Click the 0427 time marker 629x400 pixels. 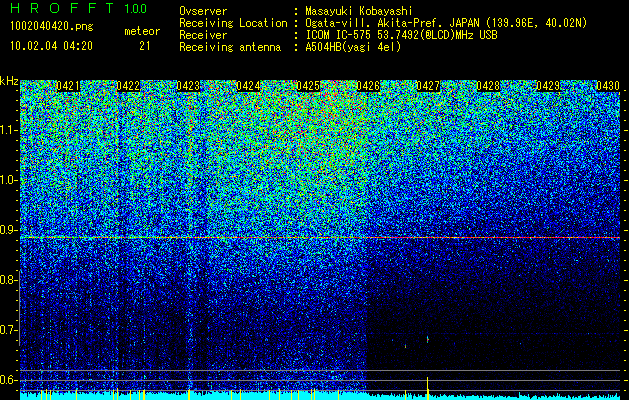tap(428, 86)
